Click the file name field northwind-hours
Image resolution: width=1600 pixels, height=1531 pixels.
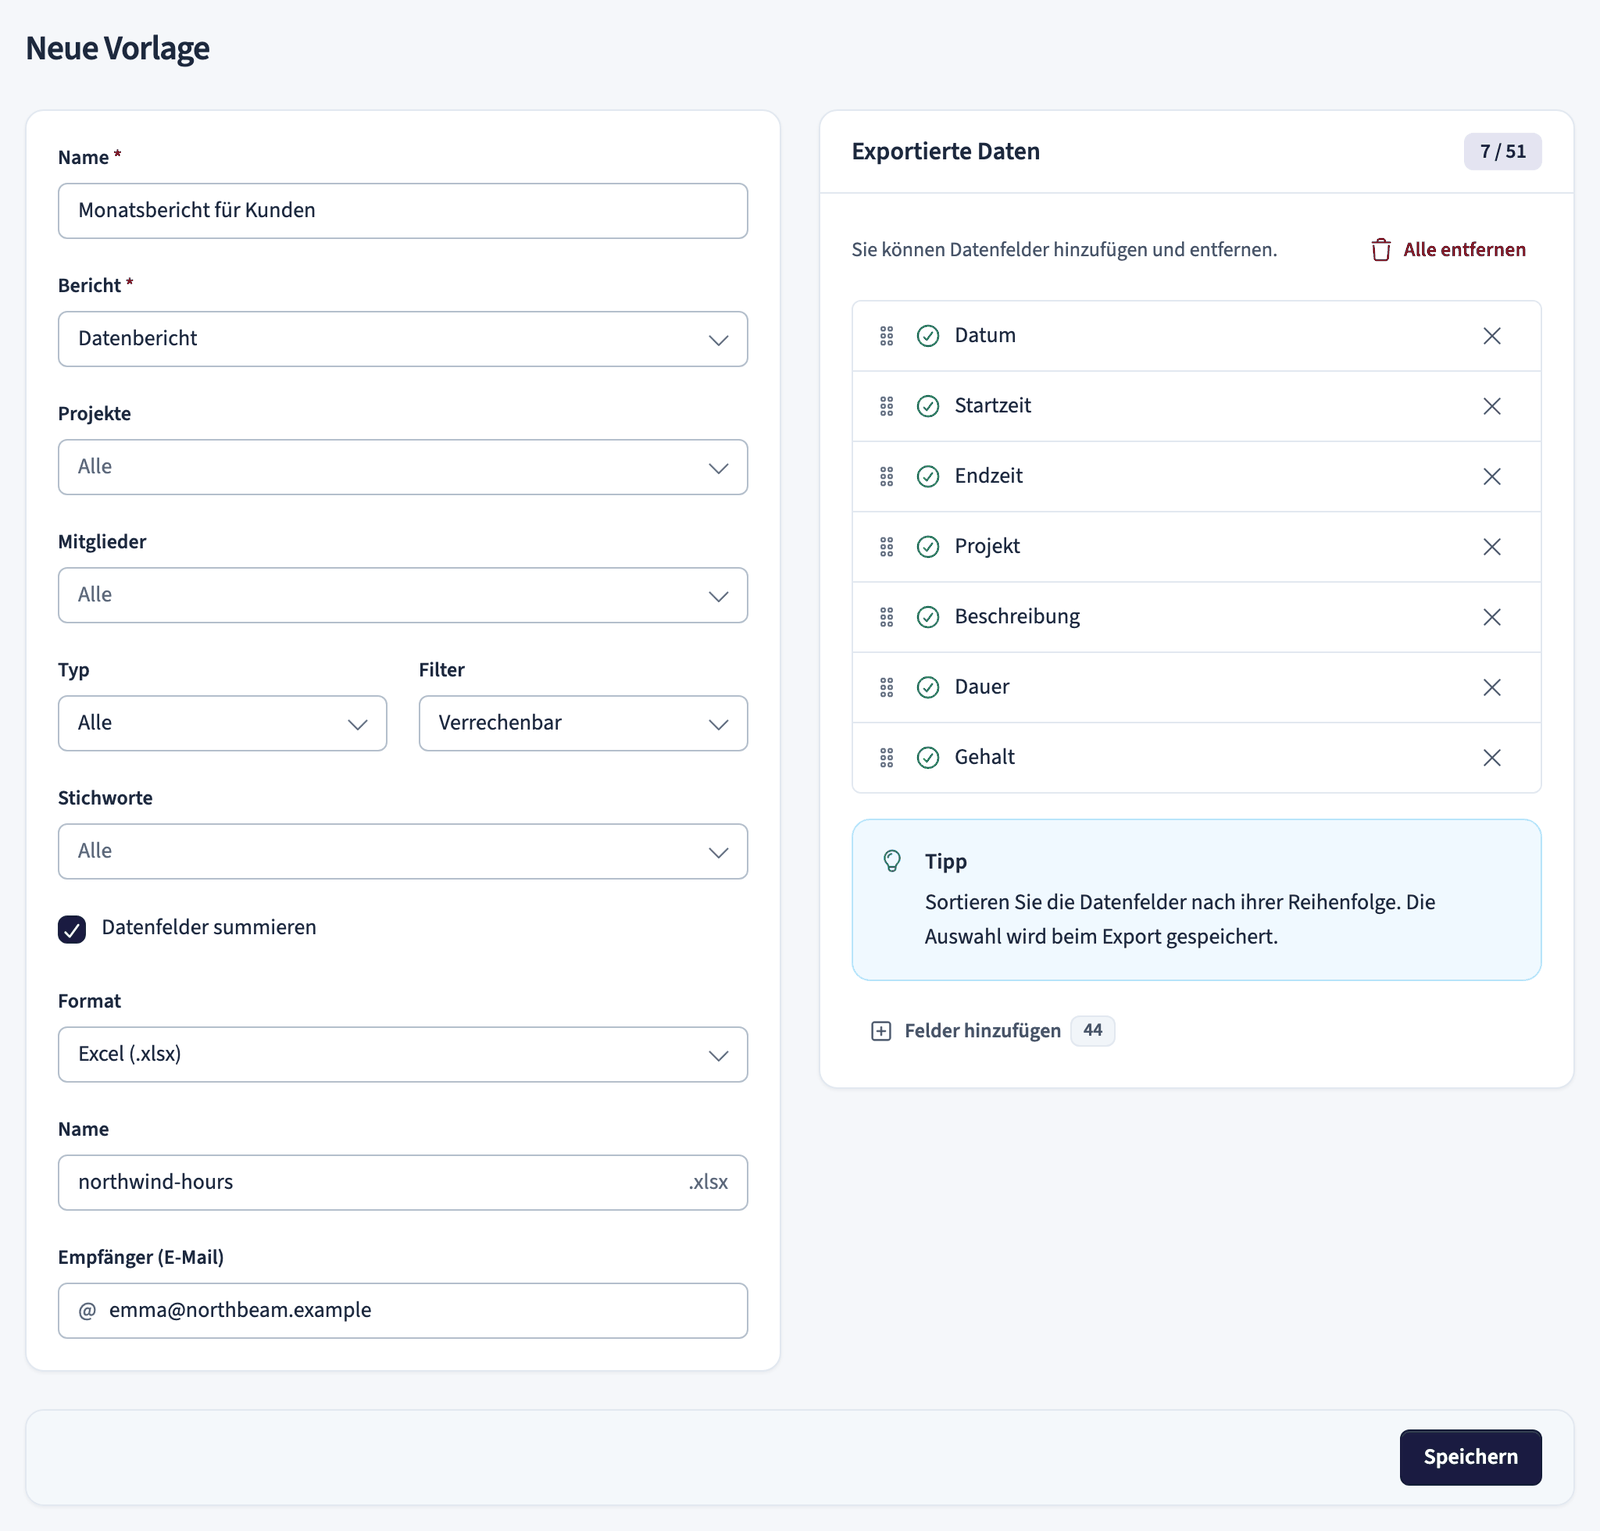[403, 1182]
